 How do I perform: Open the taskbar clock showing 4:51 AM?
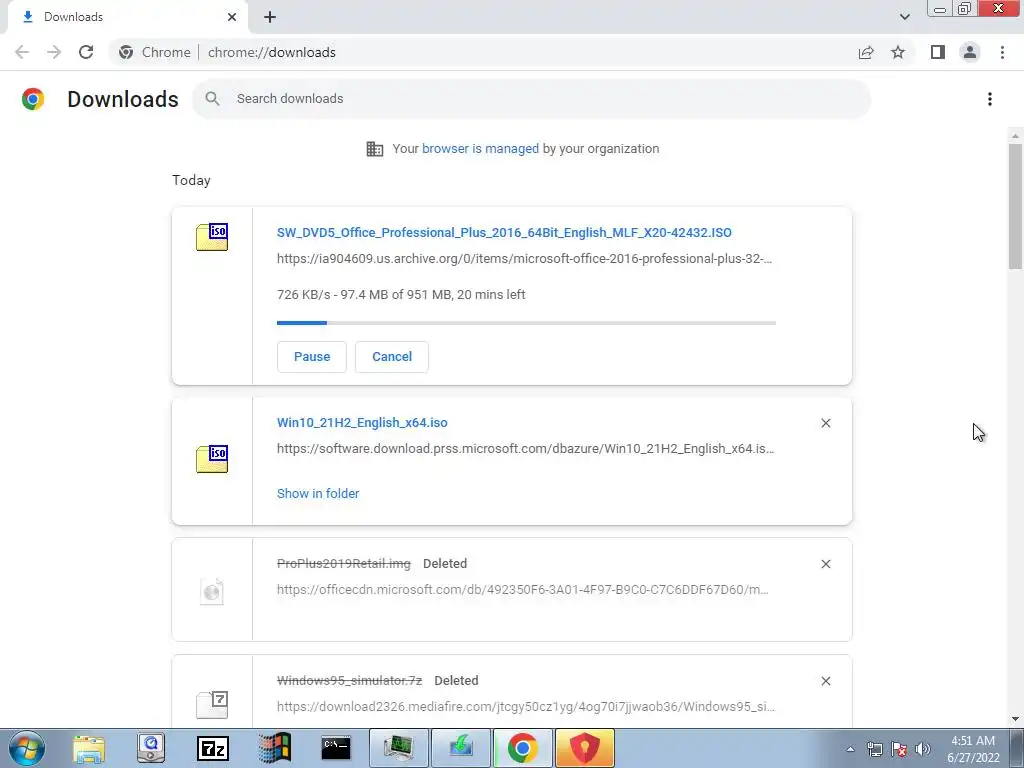pos(973,749)
